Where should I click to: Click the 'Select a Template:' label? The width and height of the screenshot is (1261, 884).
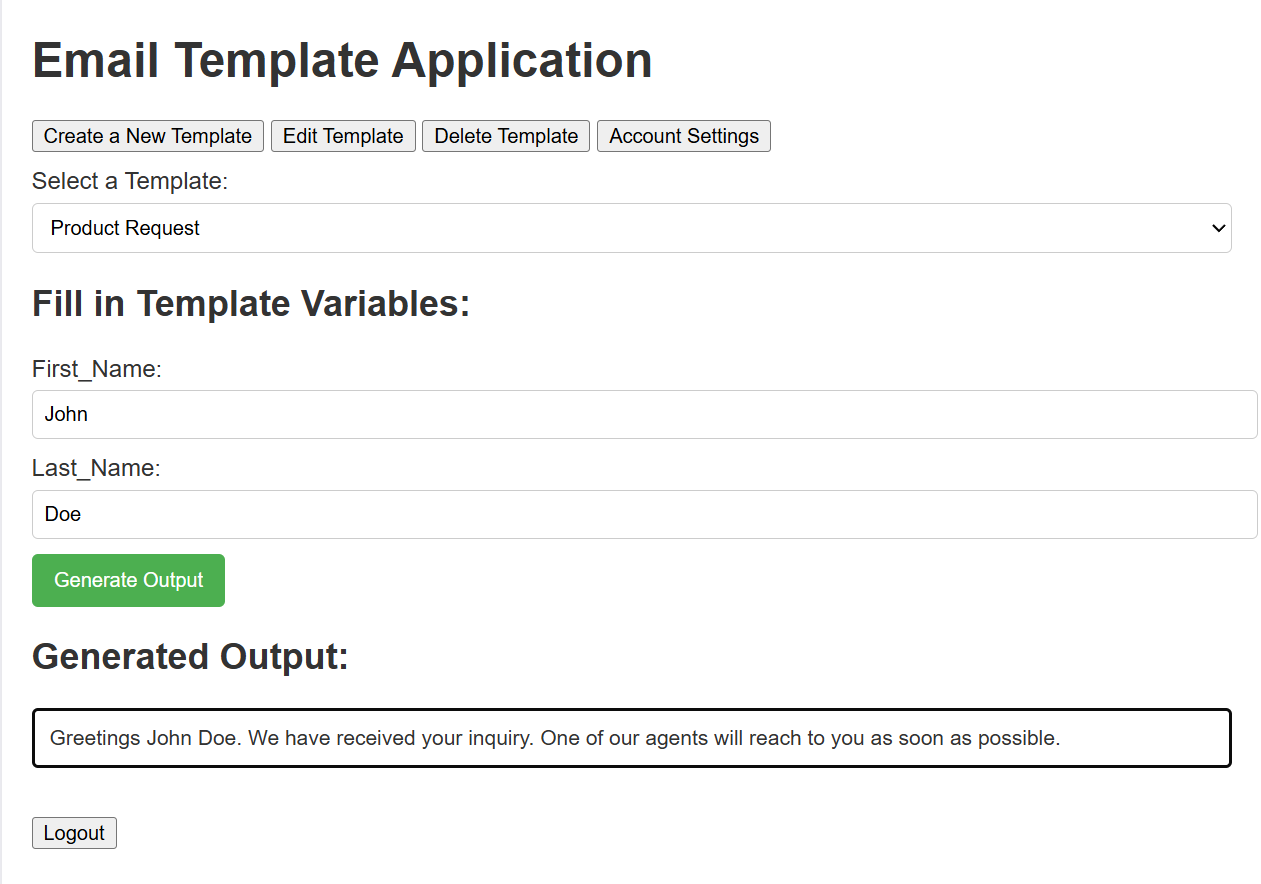click(130, 181)
